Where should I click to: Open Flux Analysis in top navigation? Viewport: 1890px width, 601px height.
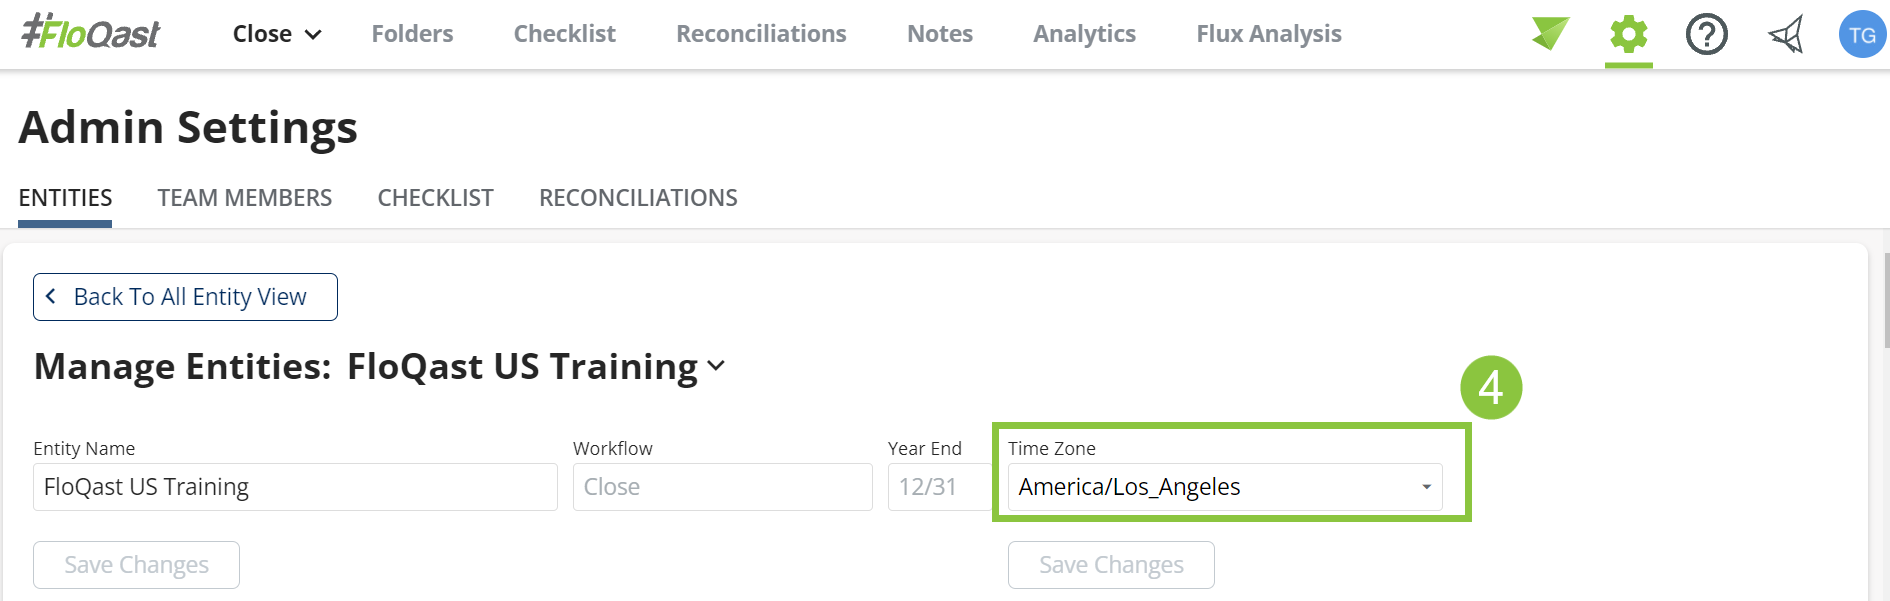click(x=1269, y=34)
